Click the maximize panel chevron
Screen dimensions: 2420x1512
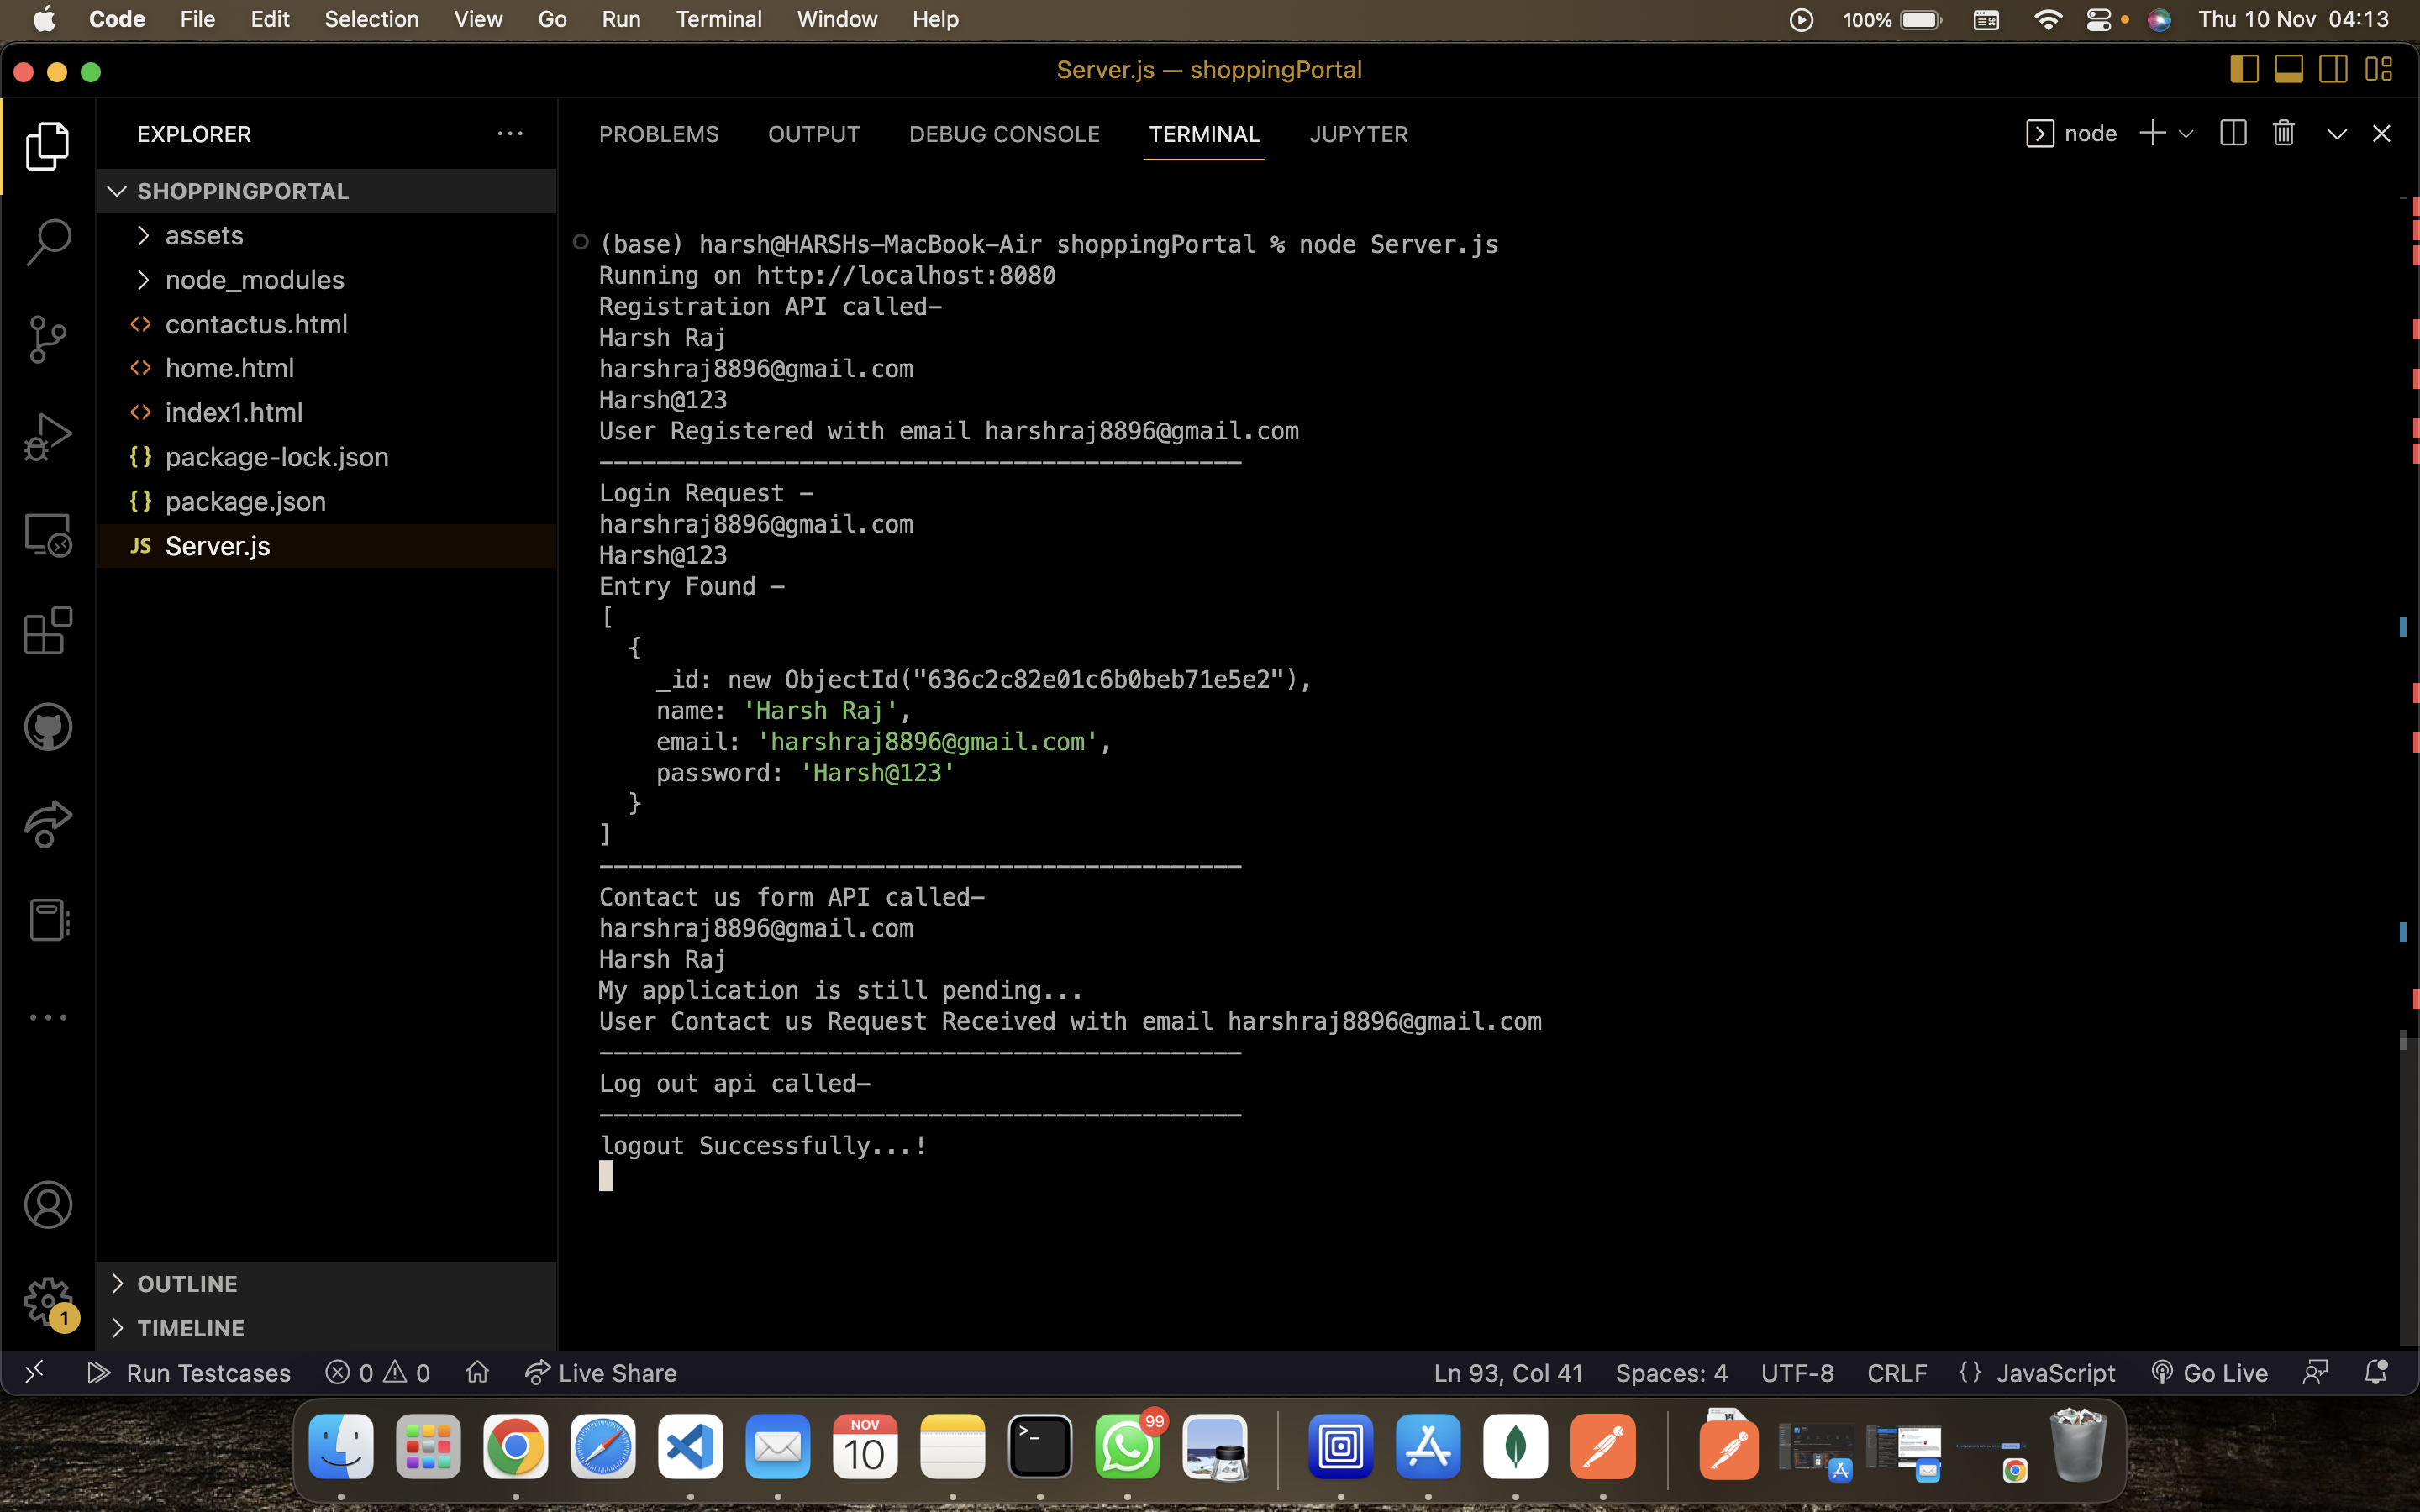coord(2336,133)
